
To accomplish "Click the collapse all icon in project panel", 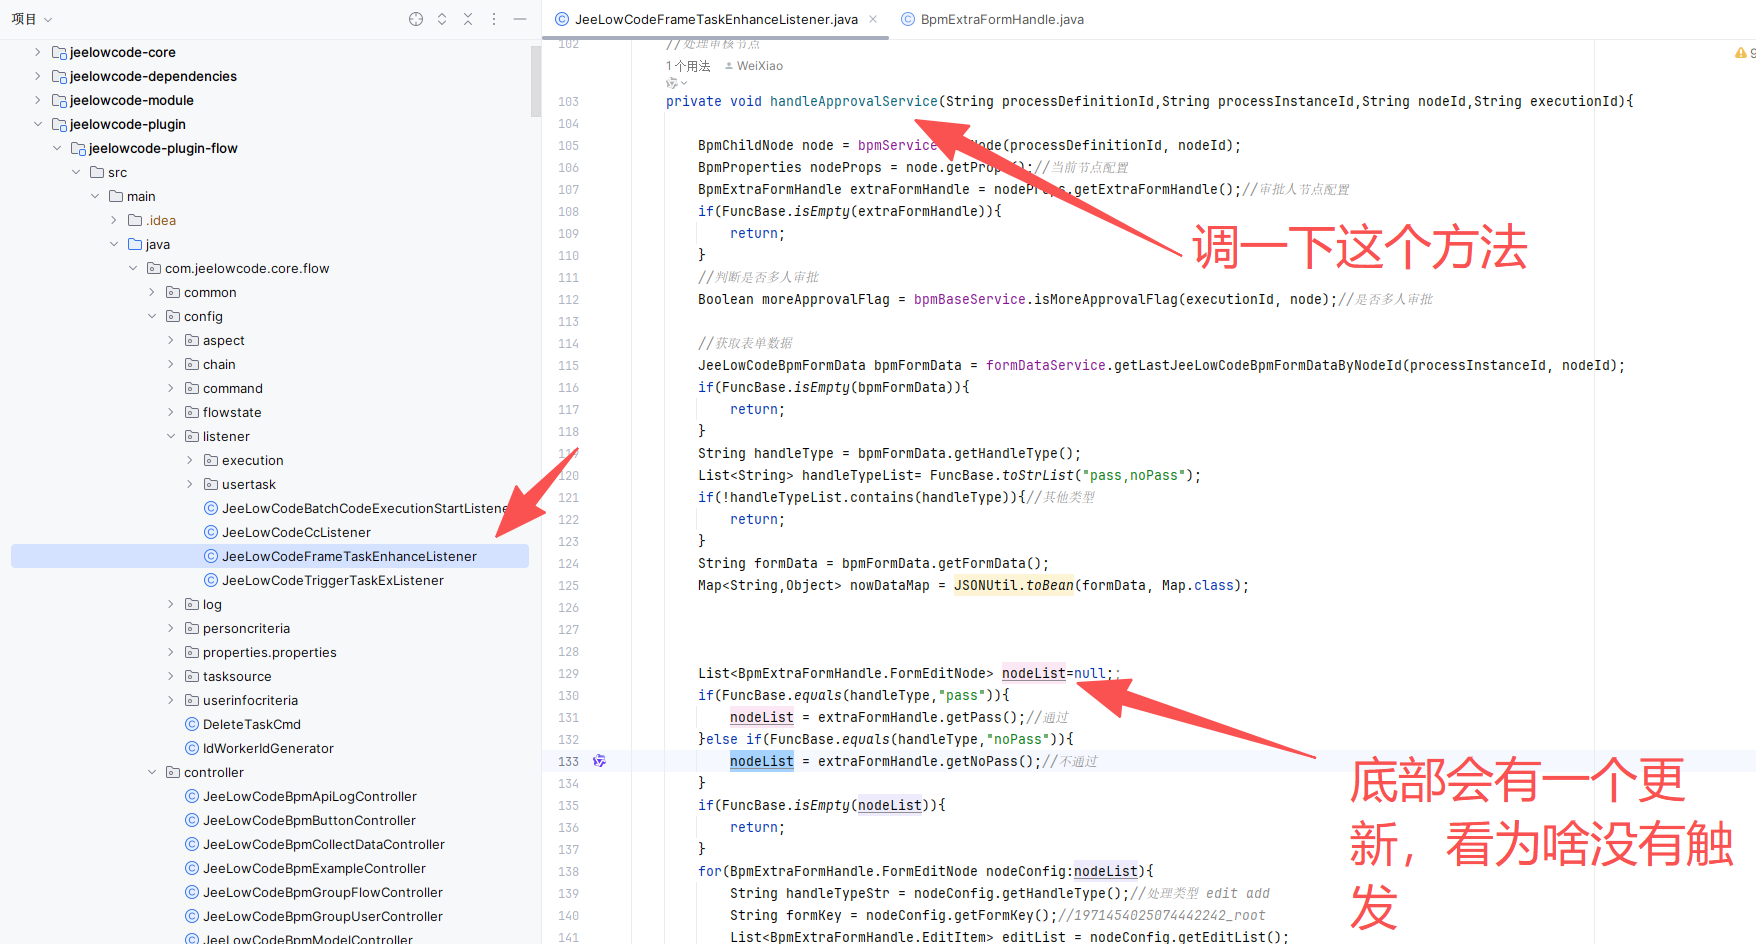I will (x=468, y=19).
